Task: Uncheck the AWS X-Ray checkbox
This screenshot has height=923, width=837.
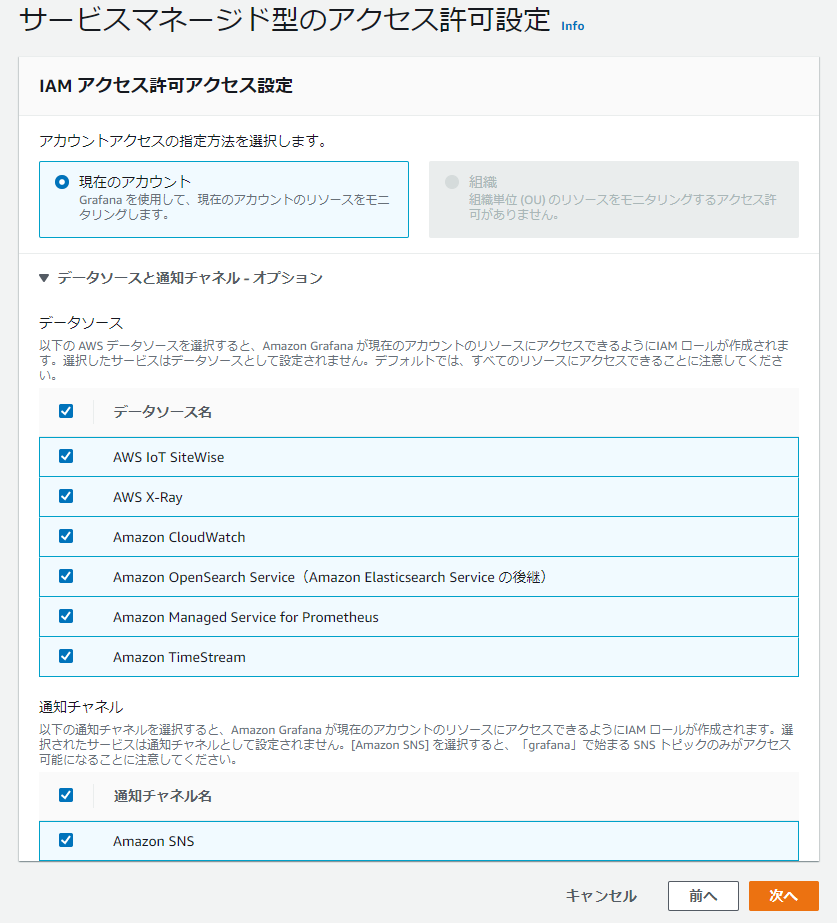Action: click(x=66, y=496)
